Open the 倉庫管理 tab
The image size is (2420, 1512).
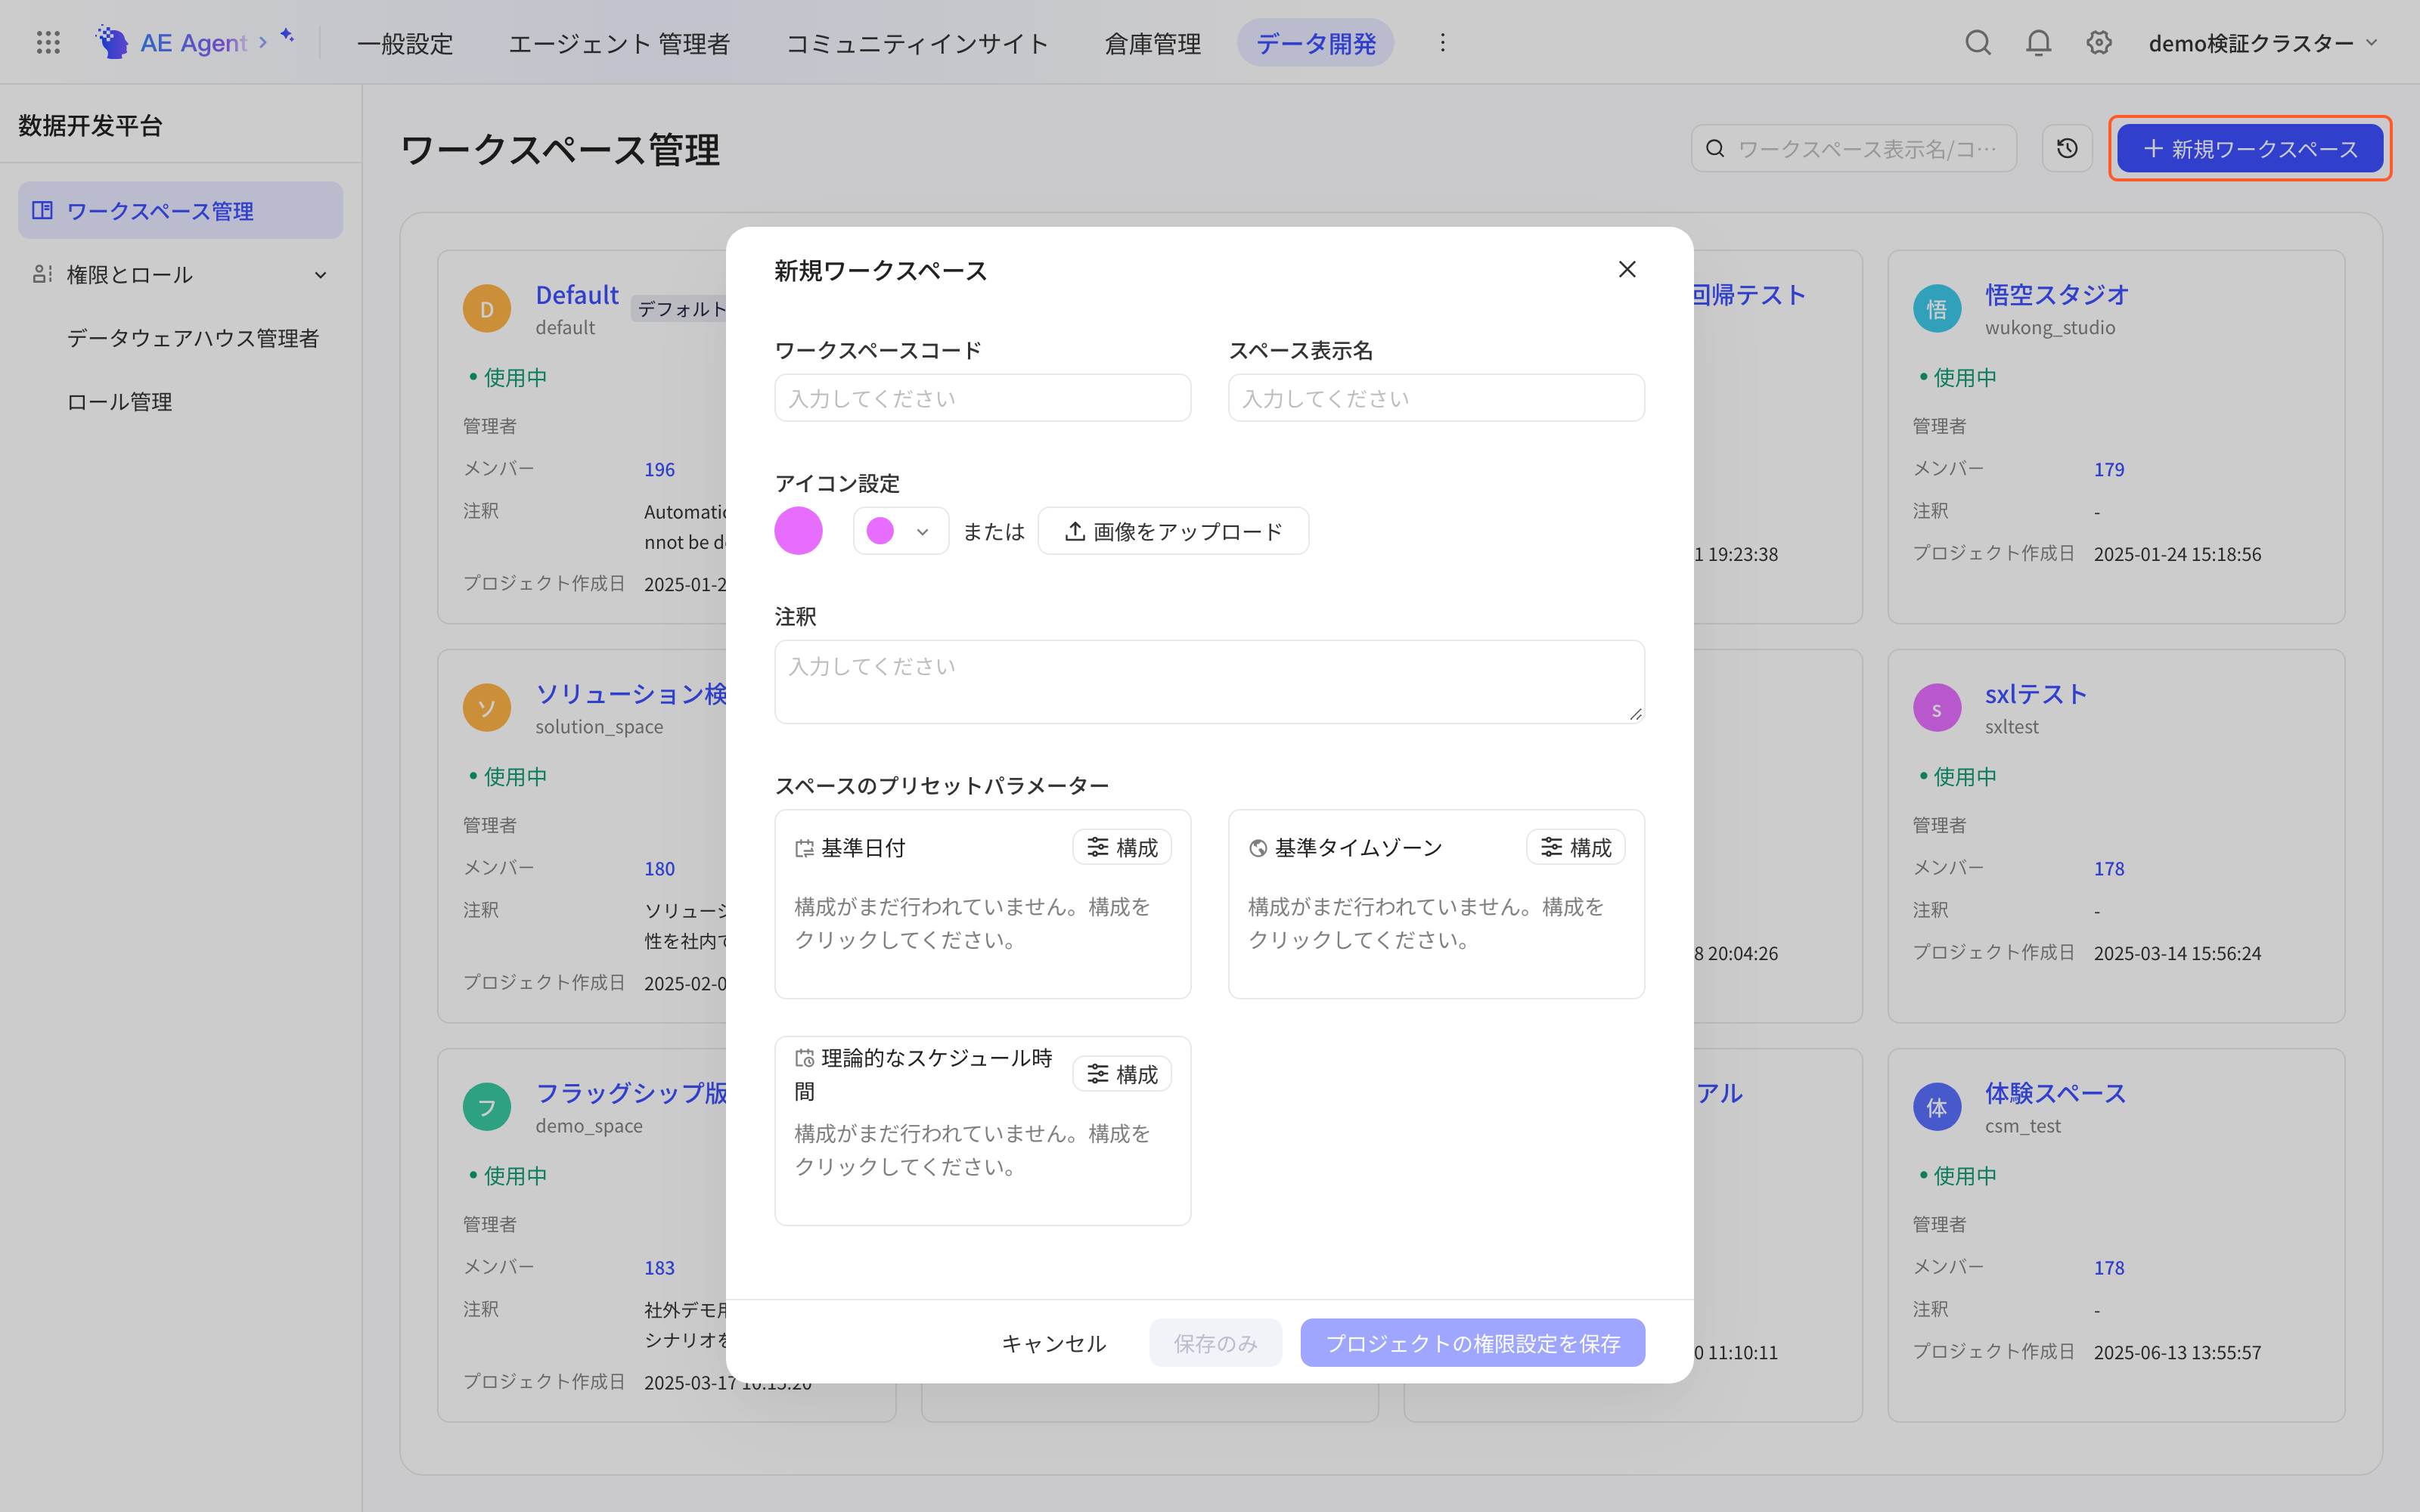click(1153, 43)
